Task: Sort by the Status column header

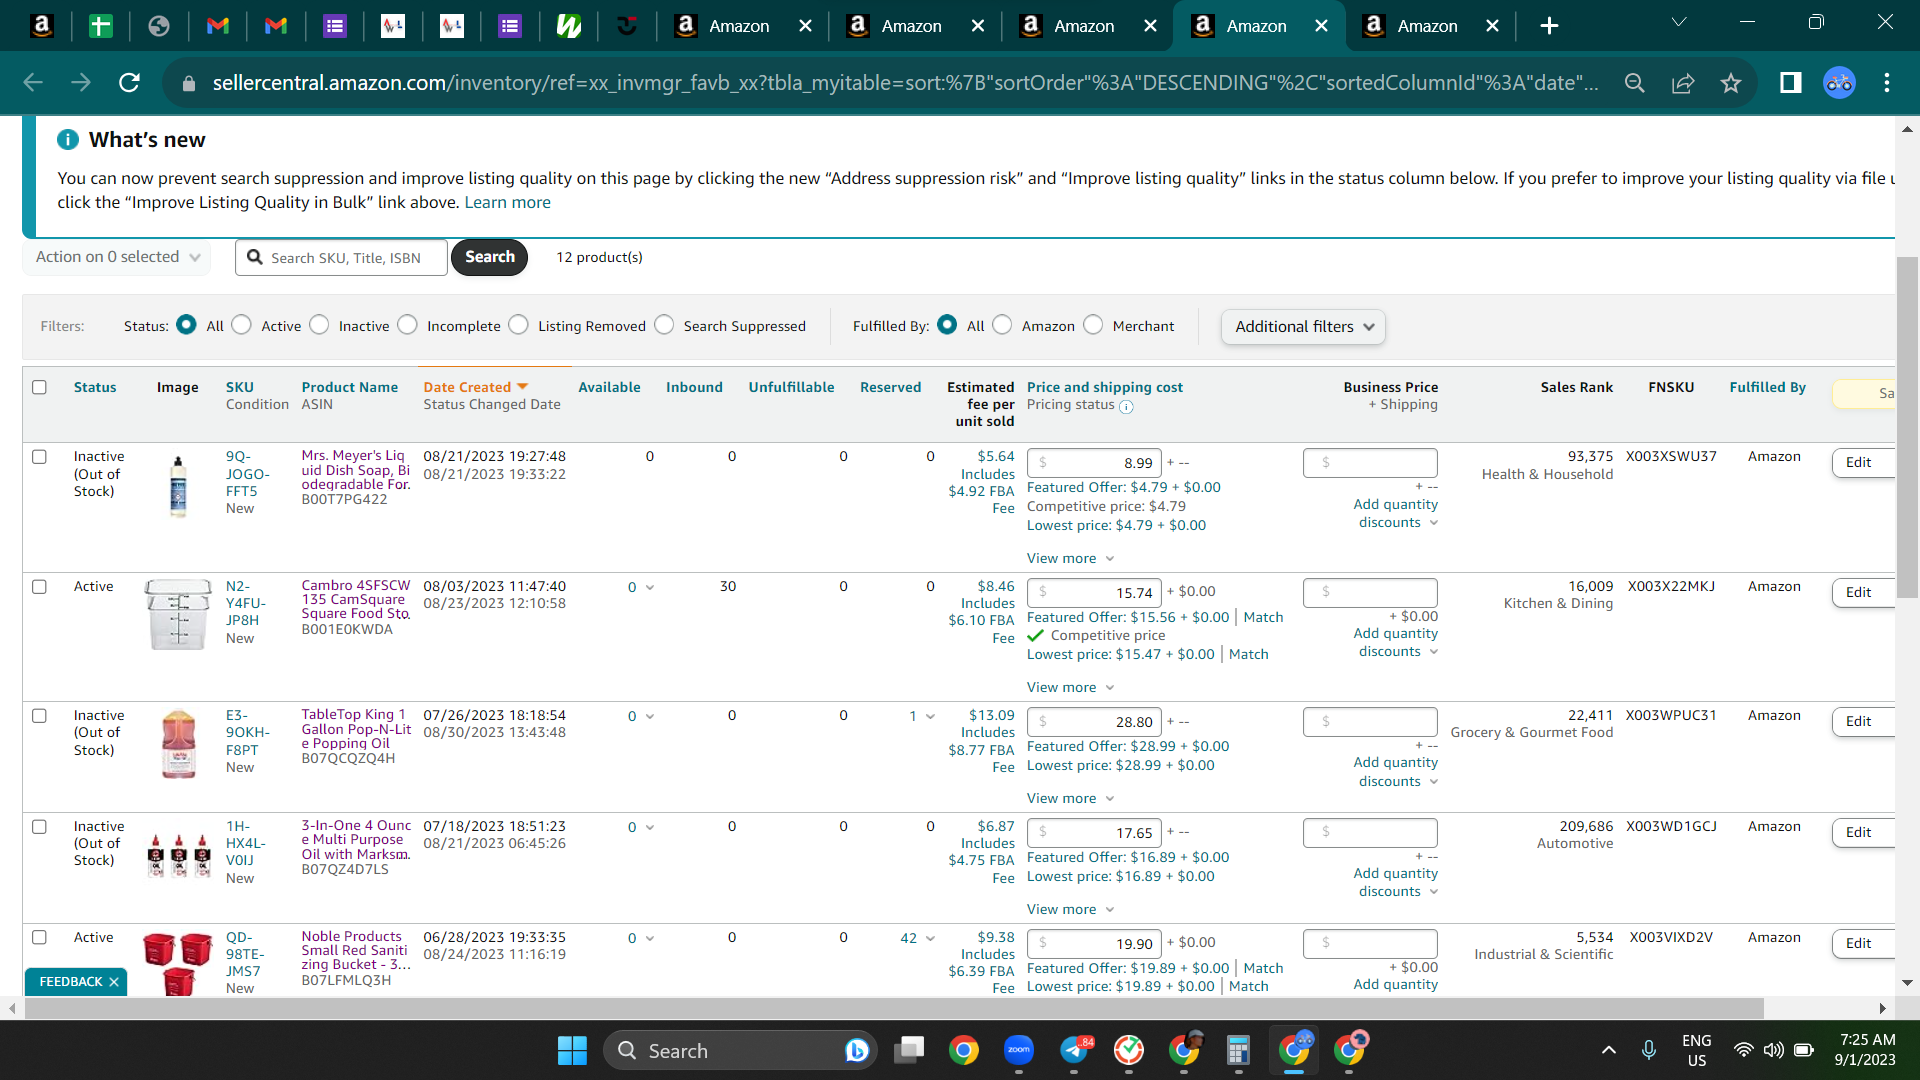Action: (95, 387)
